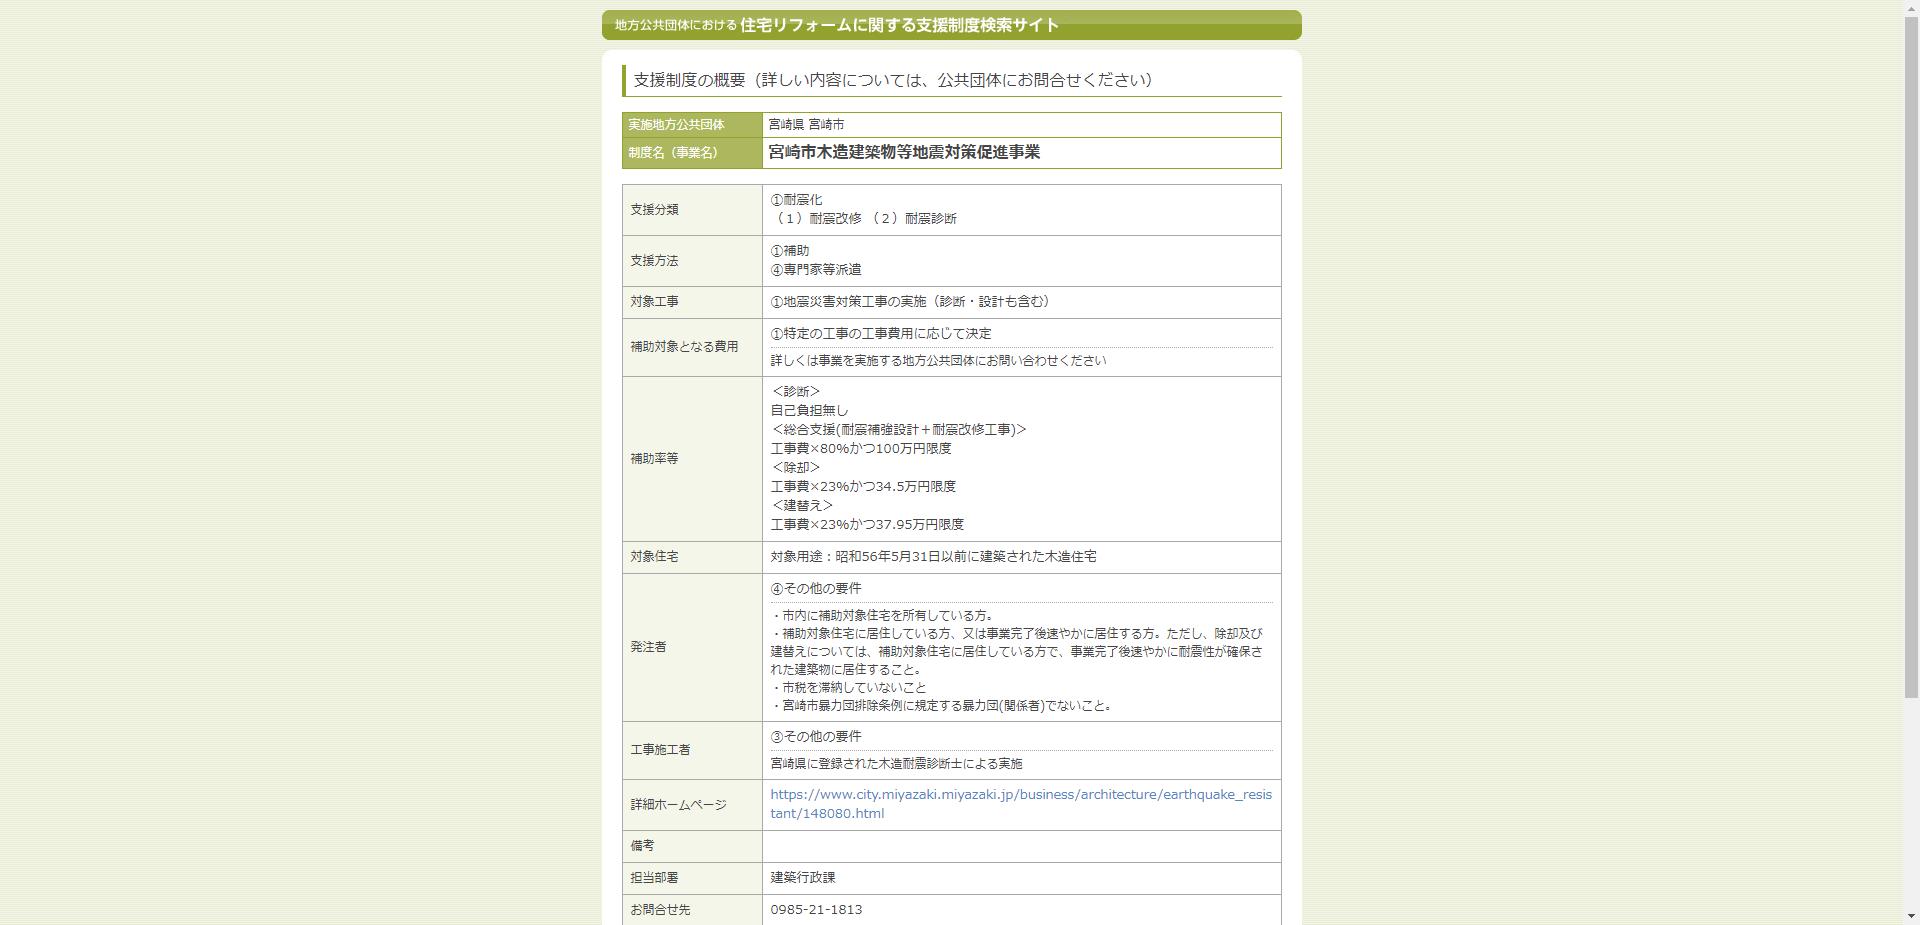Select the 制度名 value 宮崎市木造建築物等地震対策促進事業

point(904,152)
